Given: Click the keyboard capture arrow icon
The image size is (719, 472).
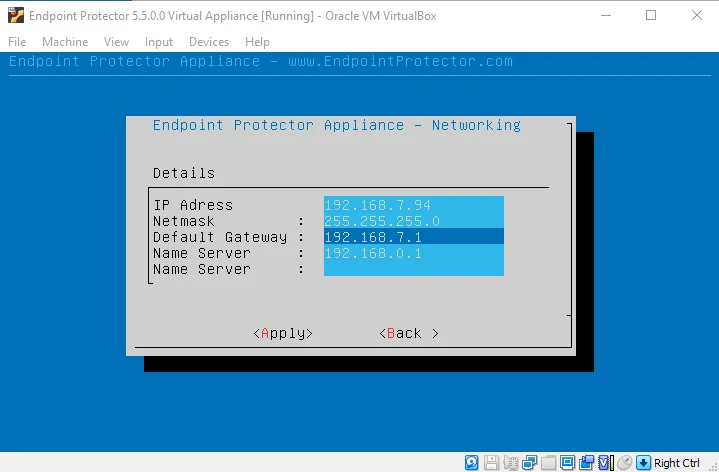Looking at the screenshot, I should (643, 463).
